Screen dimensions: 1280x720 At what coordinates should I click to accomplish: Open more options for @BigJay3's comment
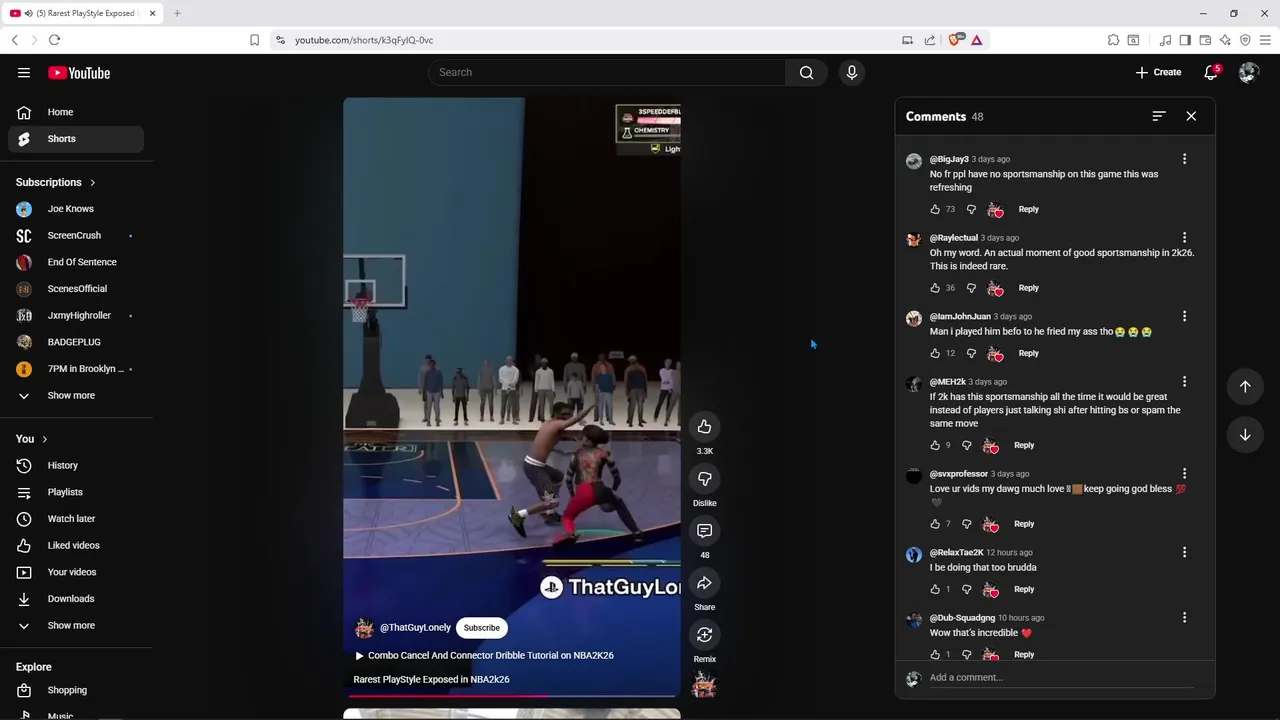[1184, 159]
